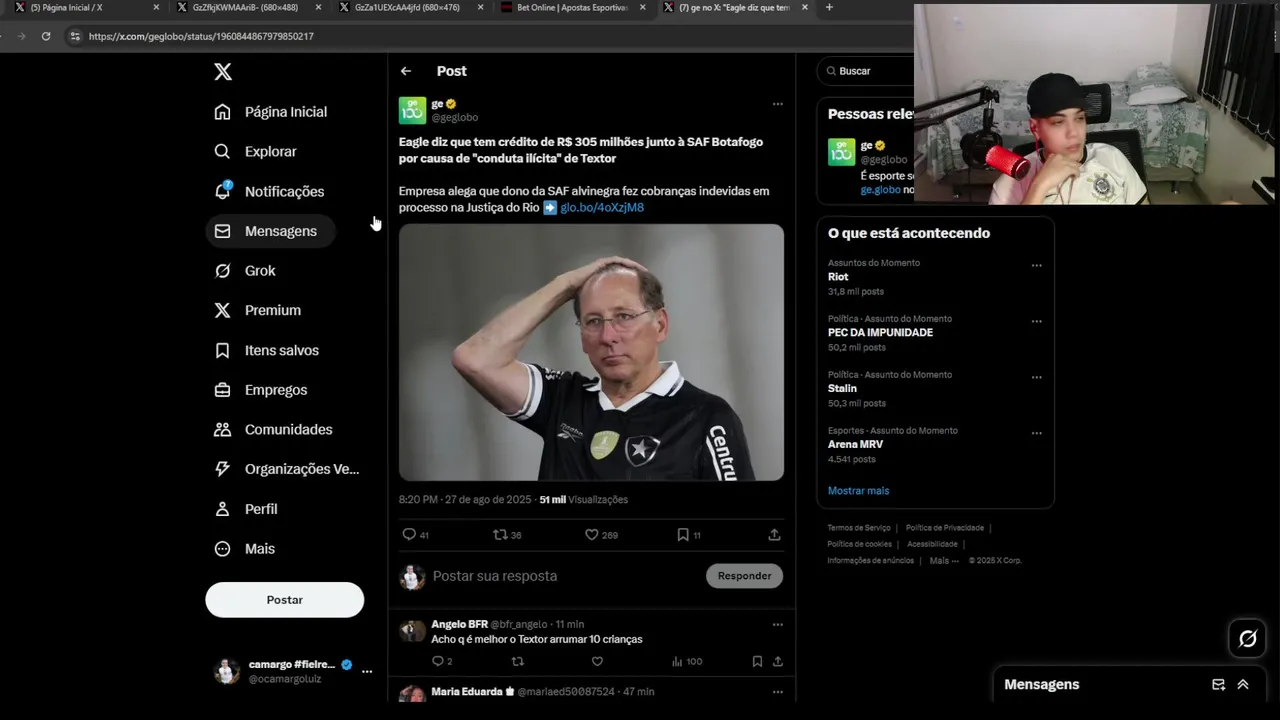Click Mostrar mais in trends
The width and height of the screenshot is (1280, 720).
click(x=858, y=491)
